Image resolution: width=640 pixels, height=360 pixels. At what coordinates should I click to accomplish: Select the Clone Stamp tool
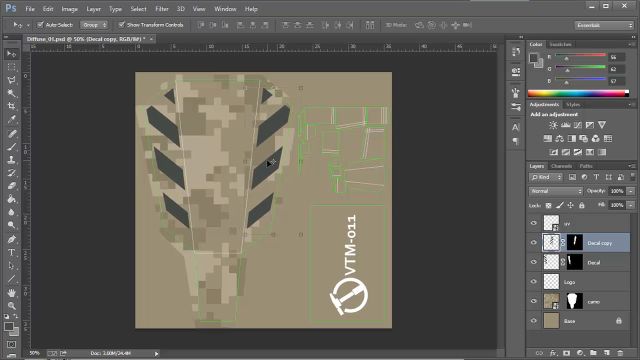point(11,160)
